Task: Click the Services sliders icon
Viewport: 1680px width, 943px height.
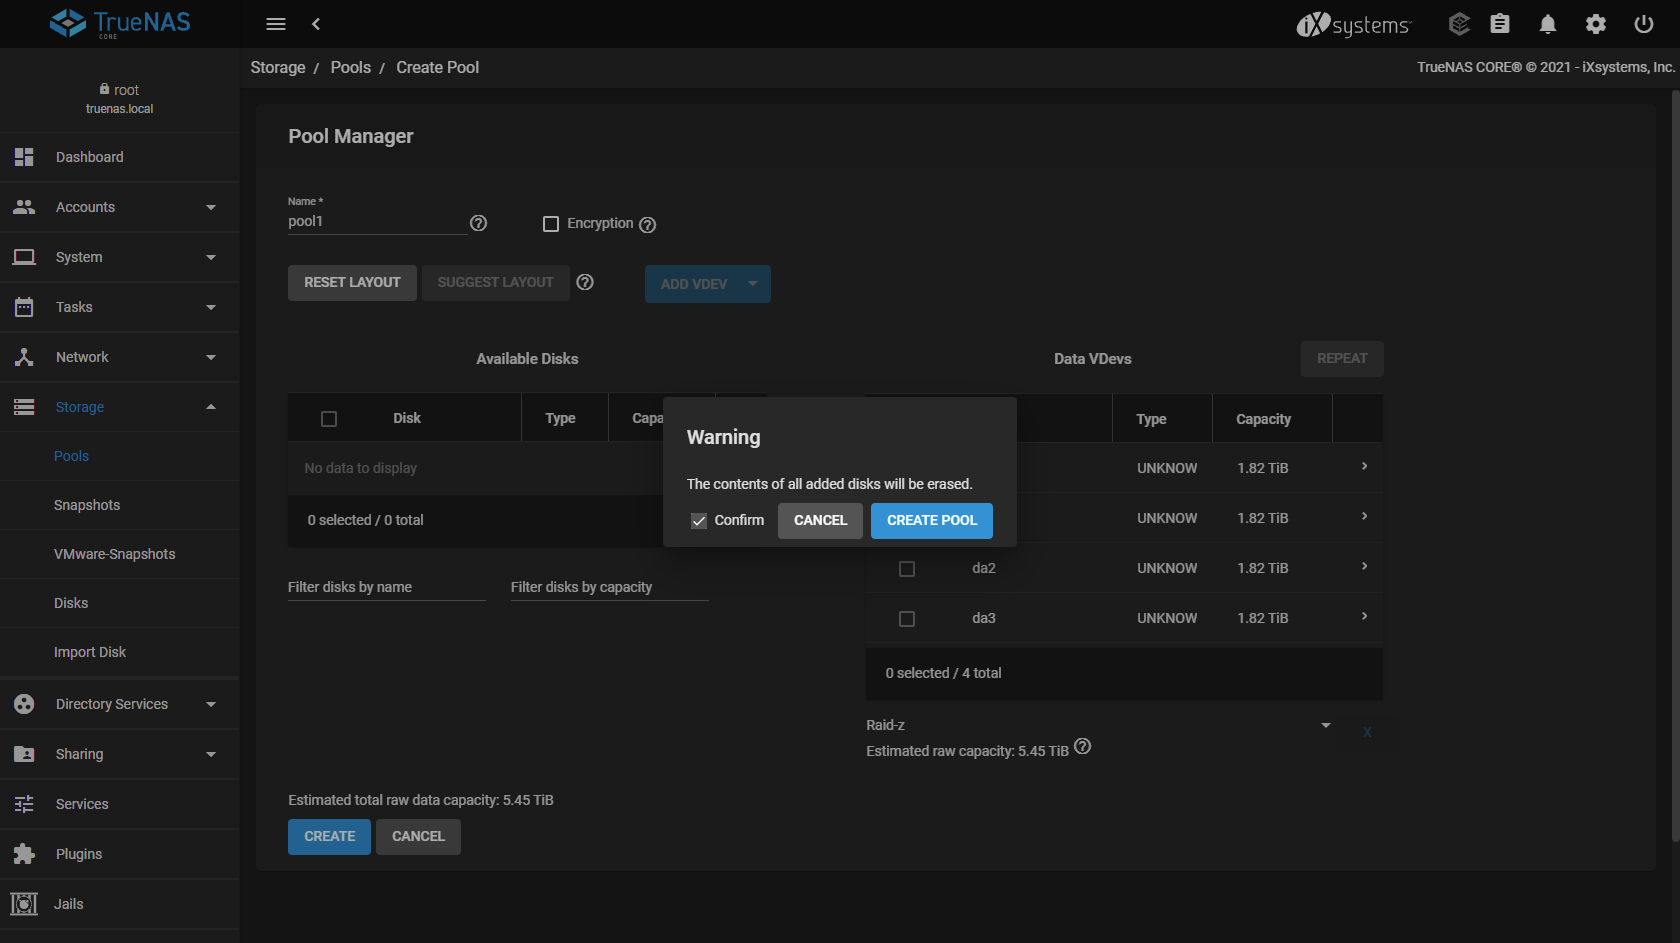Action: coord(24,804)
